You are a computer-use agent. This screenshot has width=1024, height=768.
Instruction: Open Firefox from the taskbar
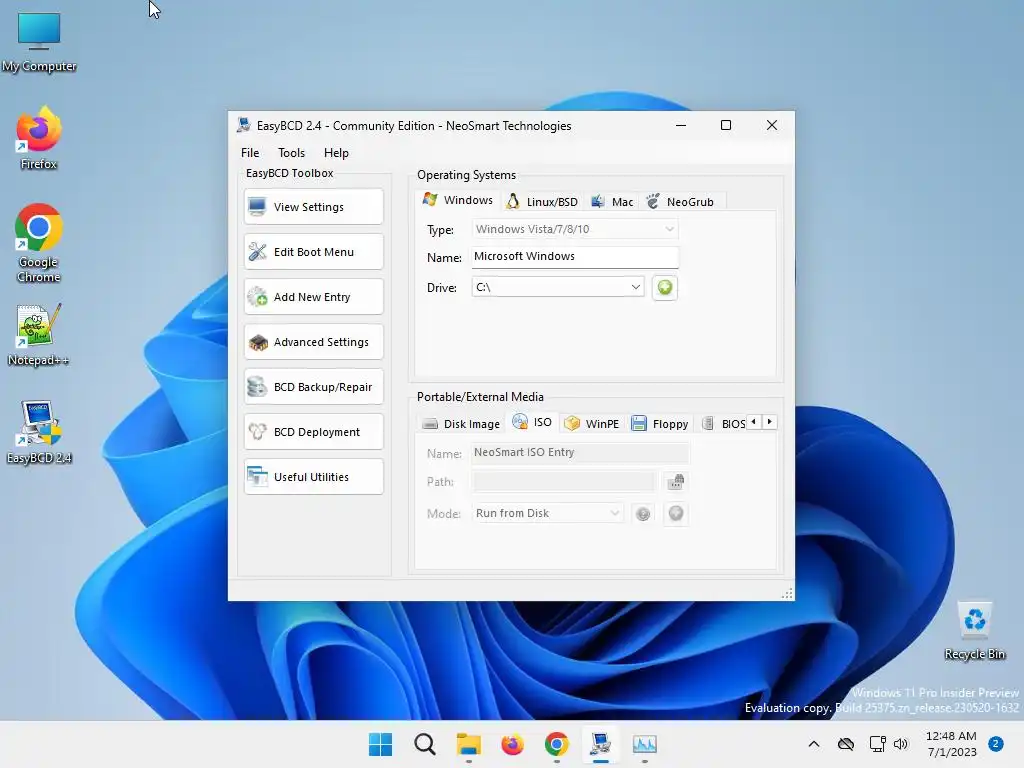513,744
